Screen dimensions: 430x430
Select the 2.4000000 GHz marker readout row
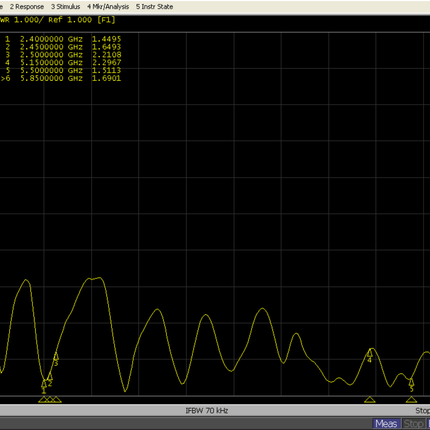63,39
